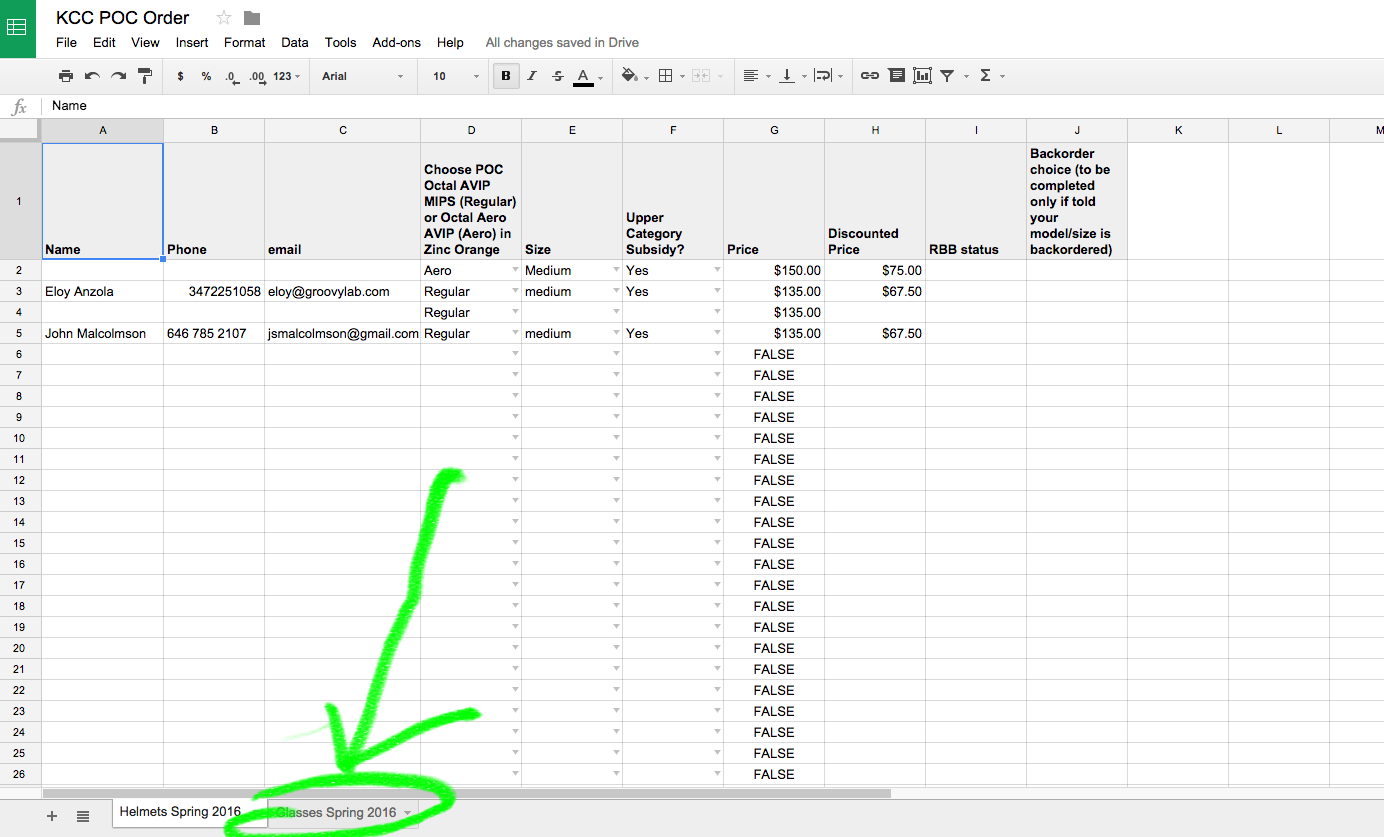This screenshot has width=1384, height=837.
Task: Click the undo arrow icon
Action: (92, 76)
